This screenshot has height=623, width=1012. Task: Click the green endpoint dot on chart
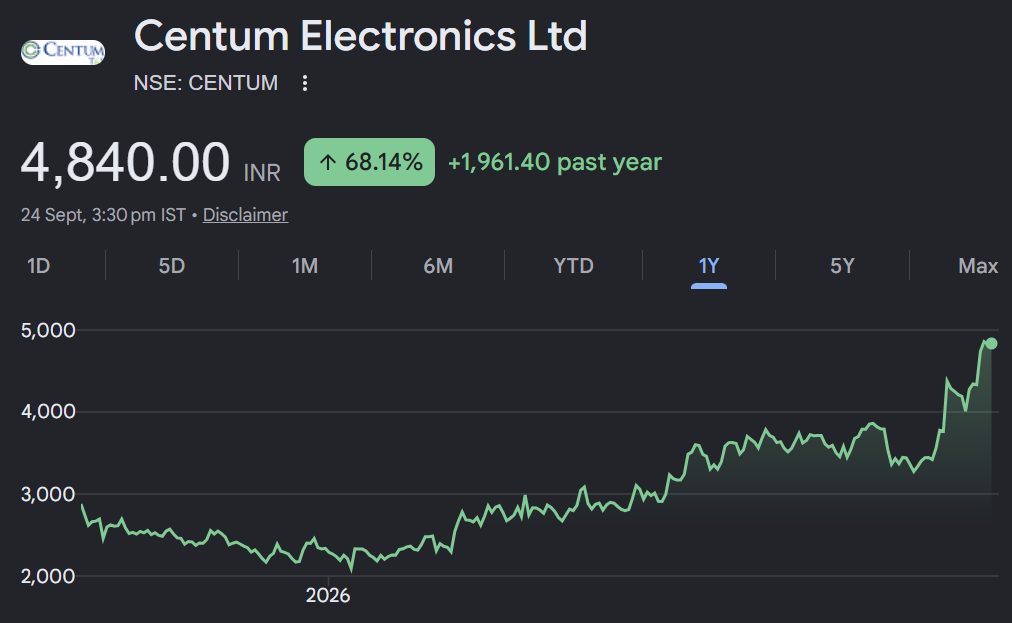point(991,343)
